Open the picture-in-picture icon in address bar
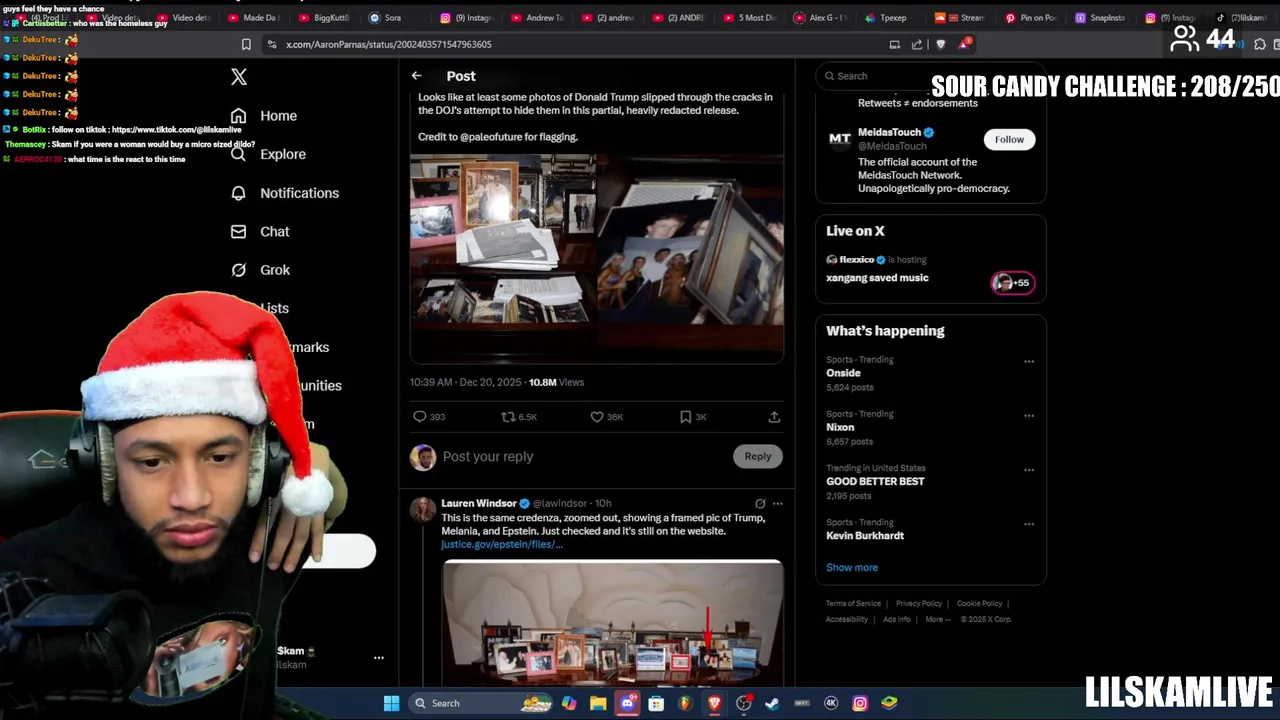This screenshot has width=1280, height=720. click(x=894, y=44)
